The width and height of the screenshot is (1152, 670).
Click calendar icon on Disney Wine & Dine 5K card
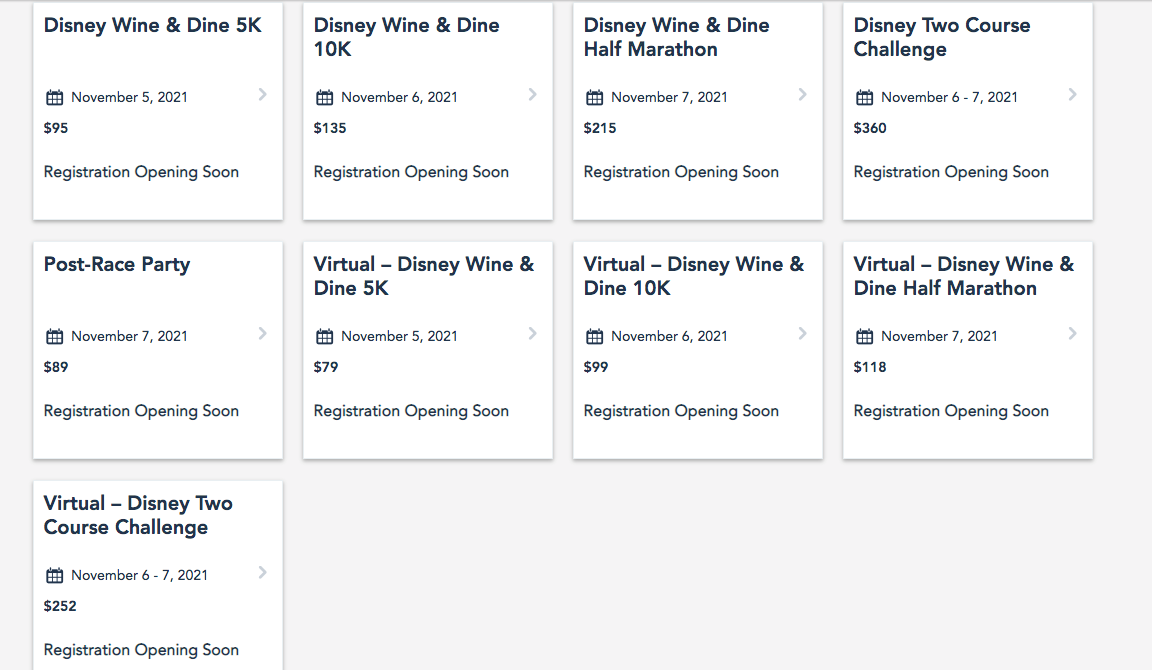(x=55, y=98)
